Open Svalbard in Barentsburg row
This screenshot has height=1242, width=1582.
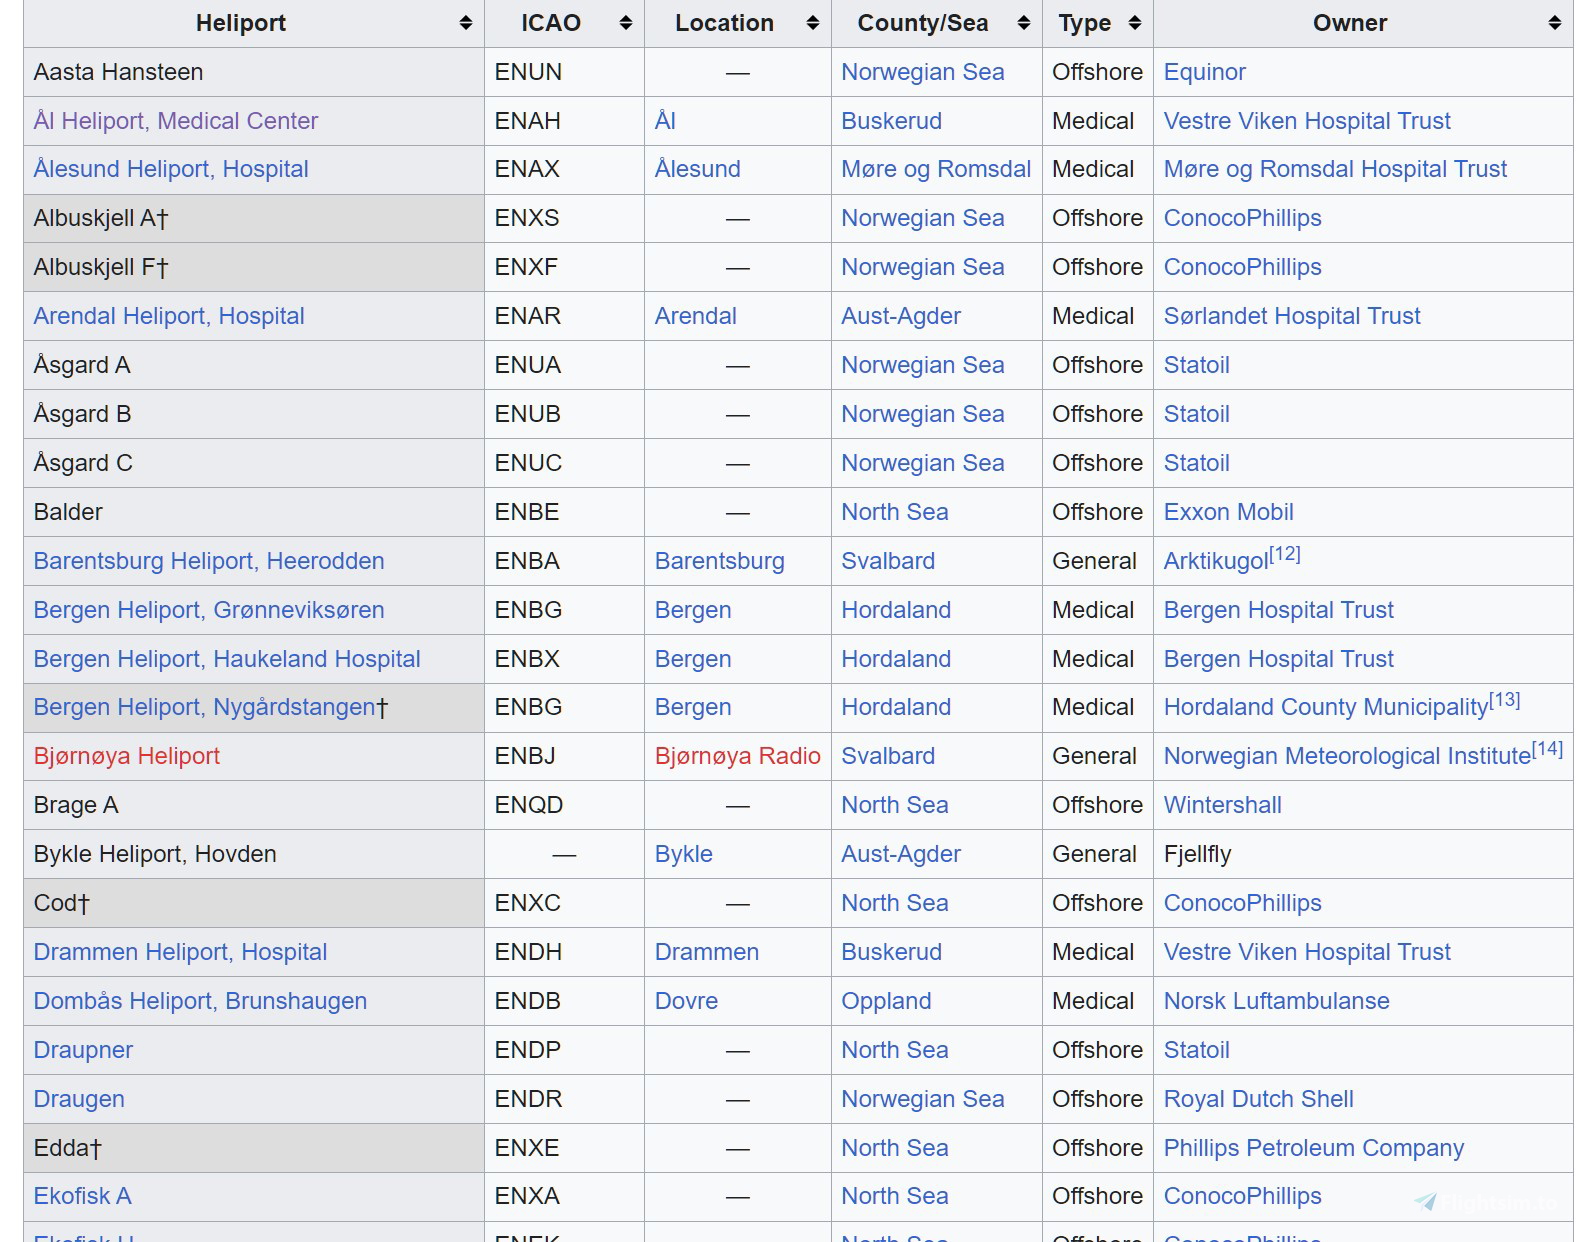[888, 561]
